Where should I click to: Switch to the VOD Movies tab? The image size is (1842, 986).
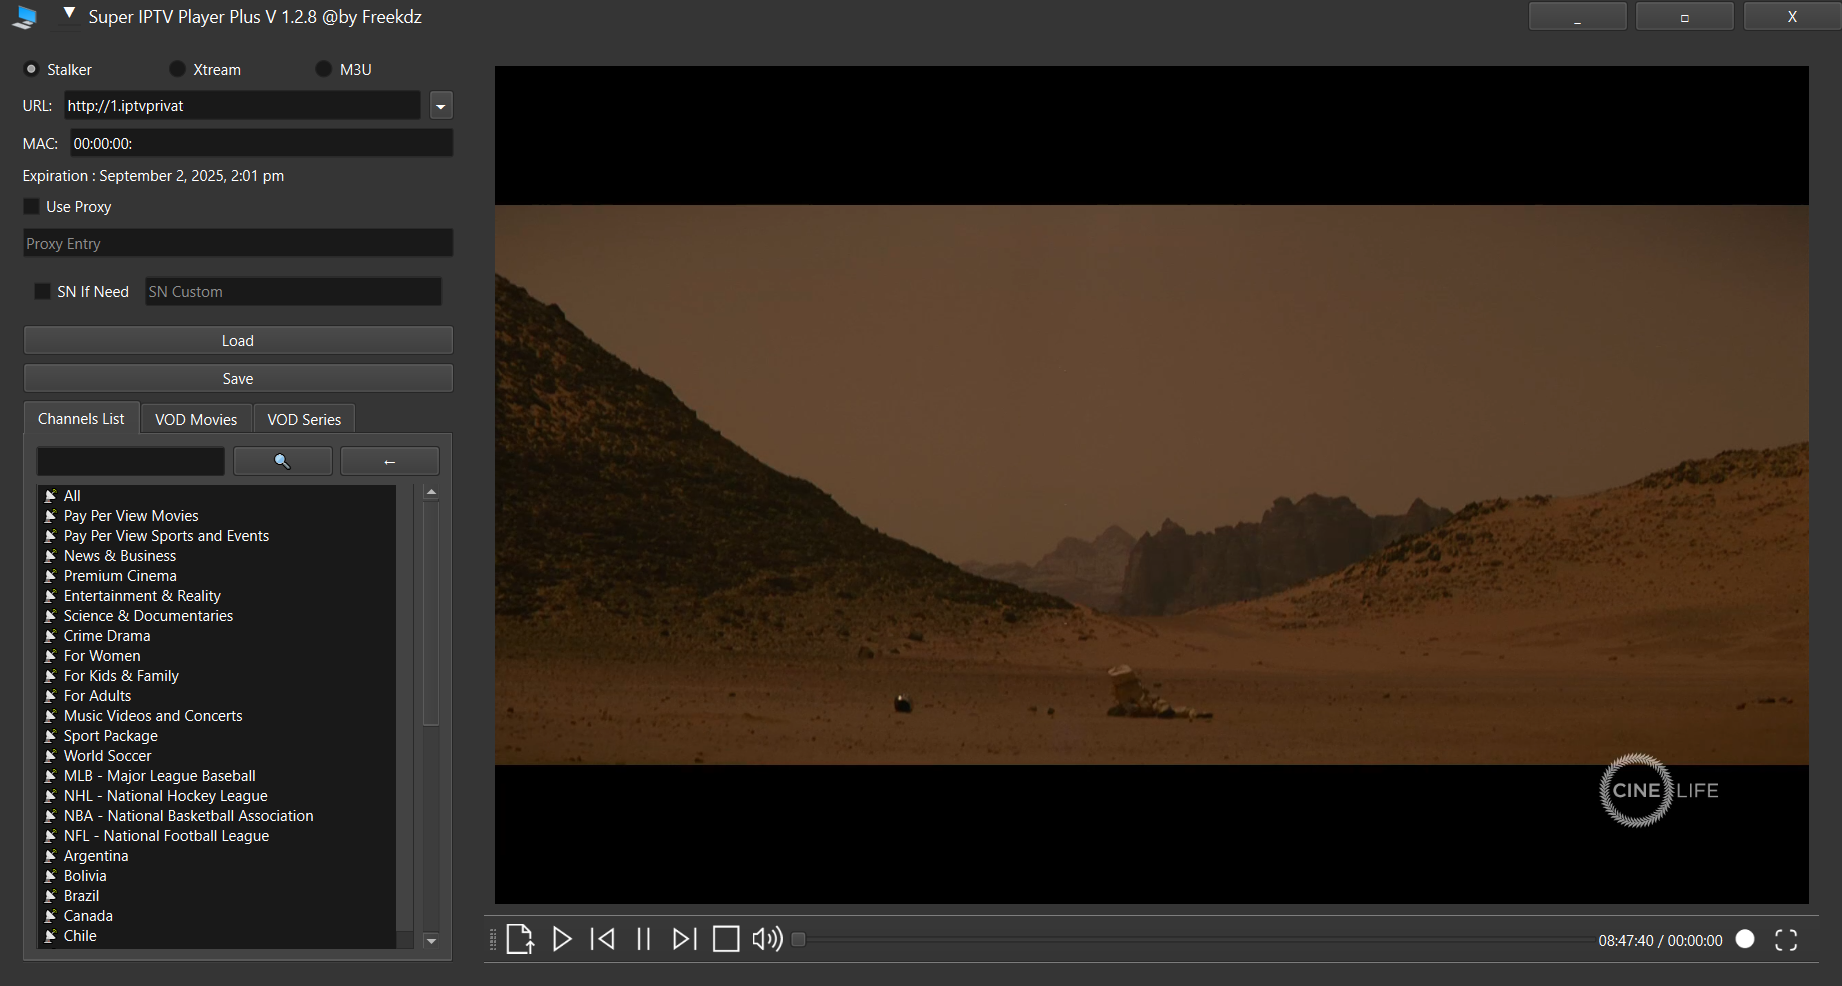click(196, 419)
